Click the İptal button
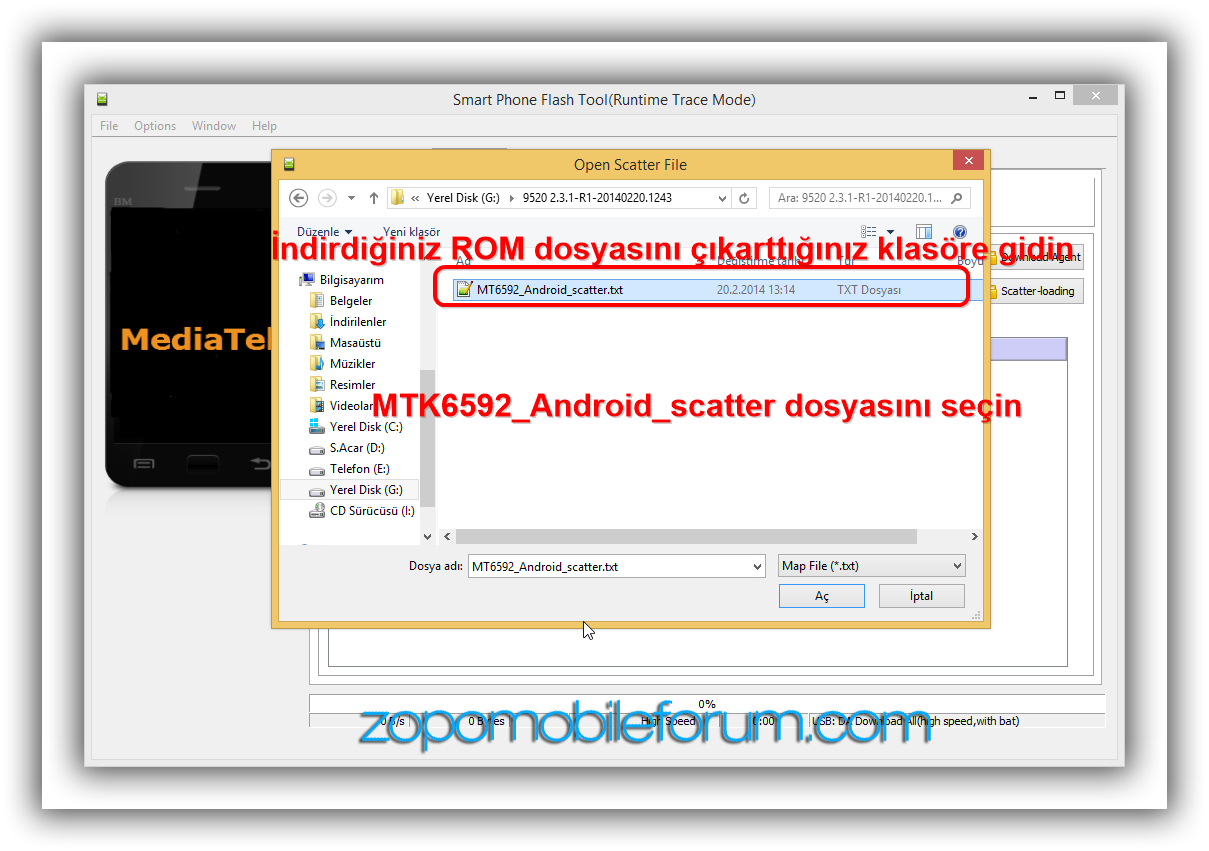Viewport: 1209px width, 851px height. click(921, 596)
